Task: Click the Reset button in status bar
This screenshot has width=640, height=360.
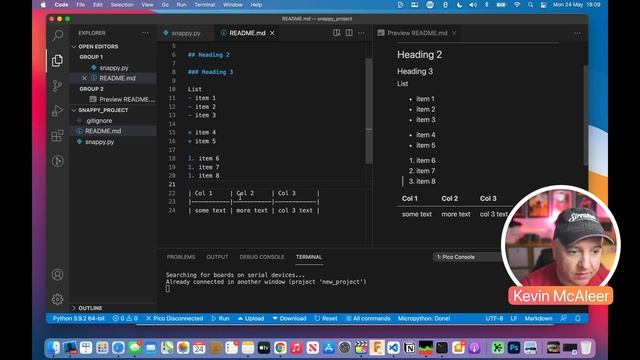Action: (326, 318)
